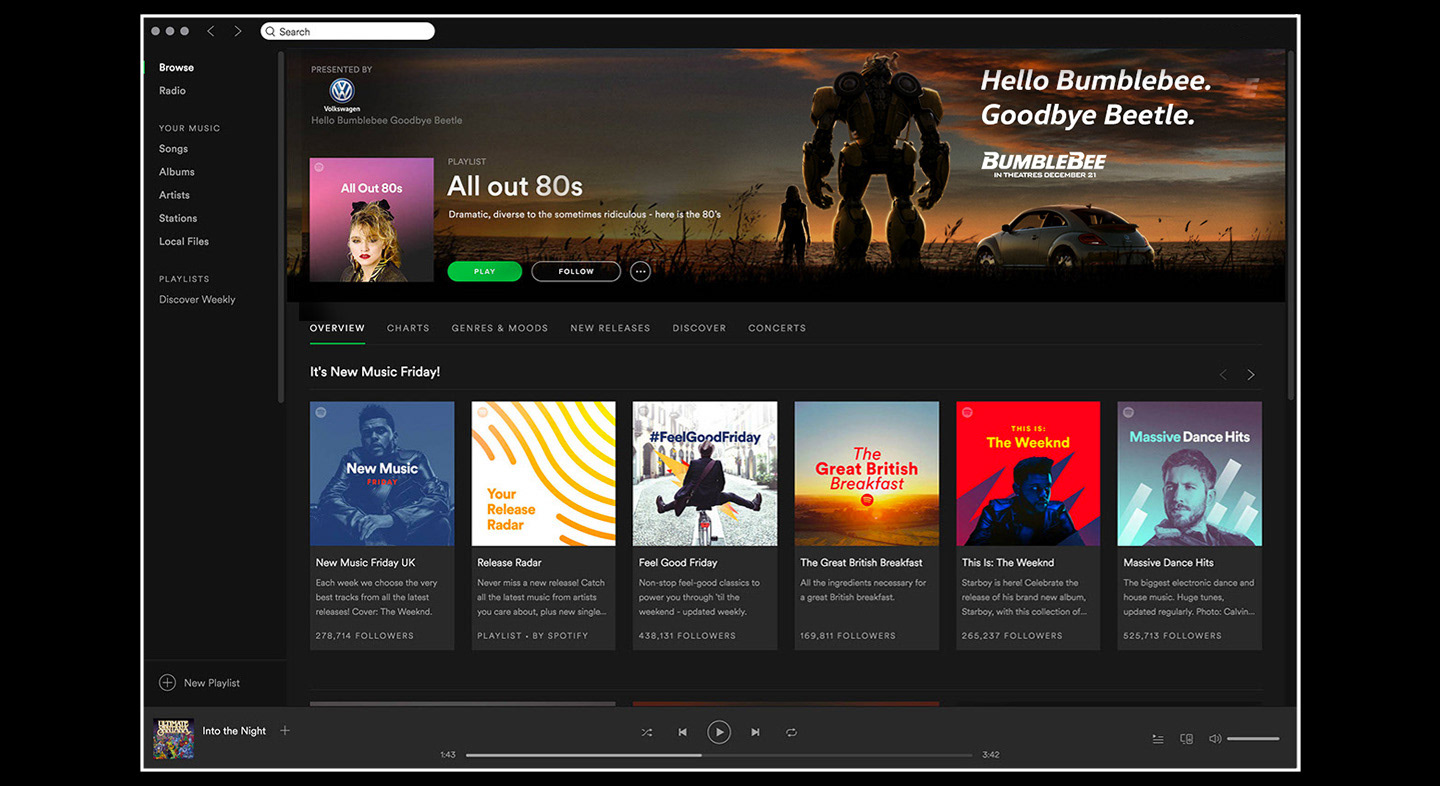Click The Great British Breakfast title

click(861, 563)
